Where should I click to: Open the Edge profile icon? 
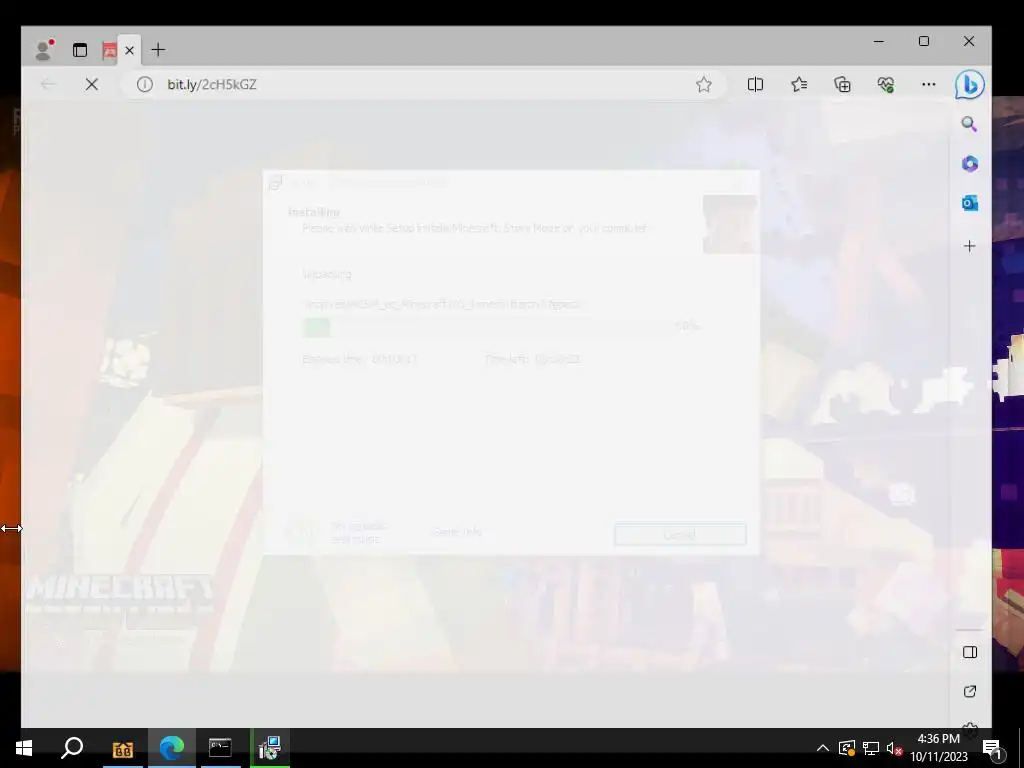point(44,50)
